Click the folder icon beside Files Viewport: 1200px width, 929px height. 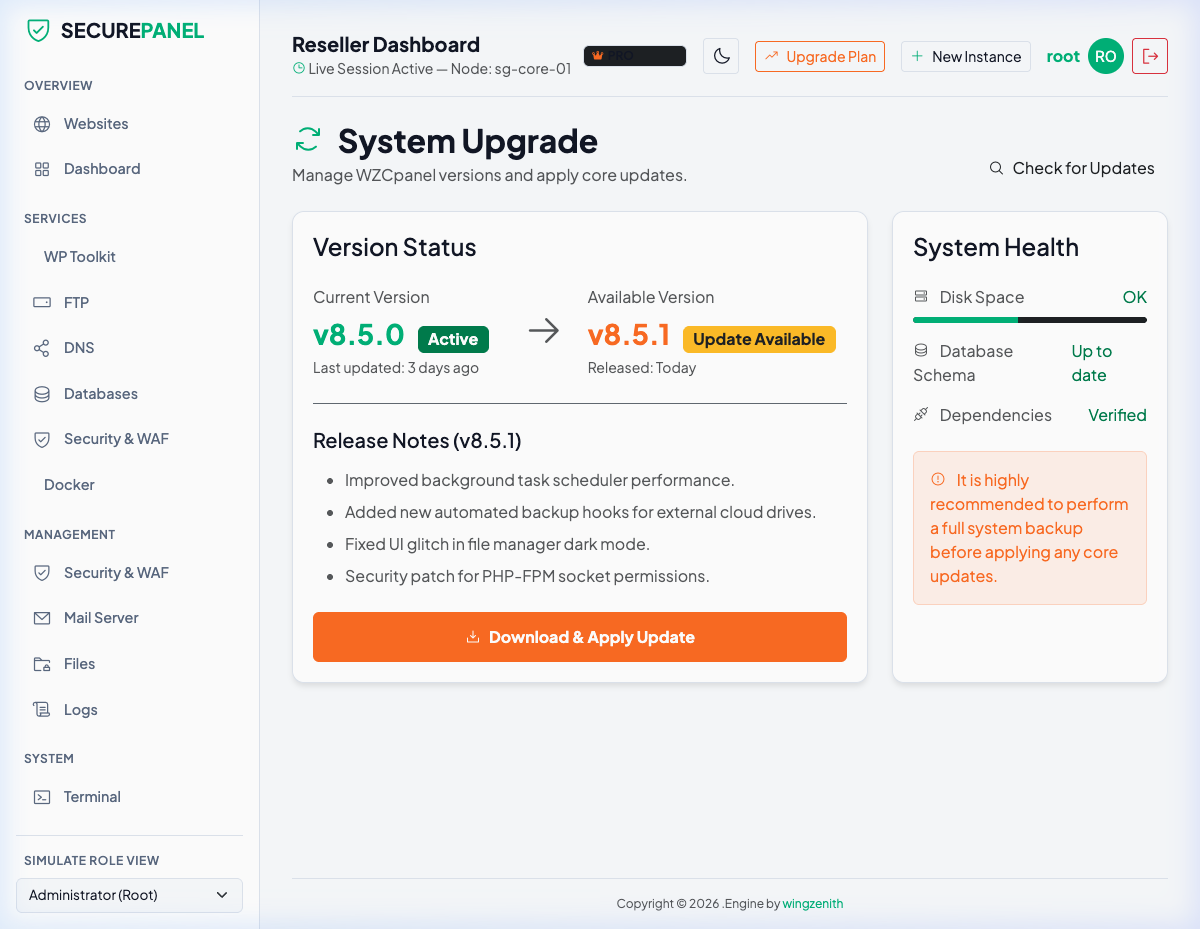pyautogui.click(x=42, y=664)
